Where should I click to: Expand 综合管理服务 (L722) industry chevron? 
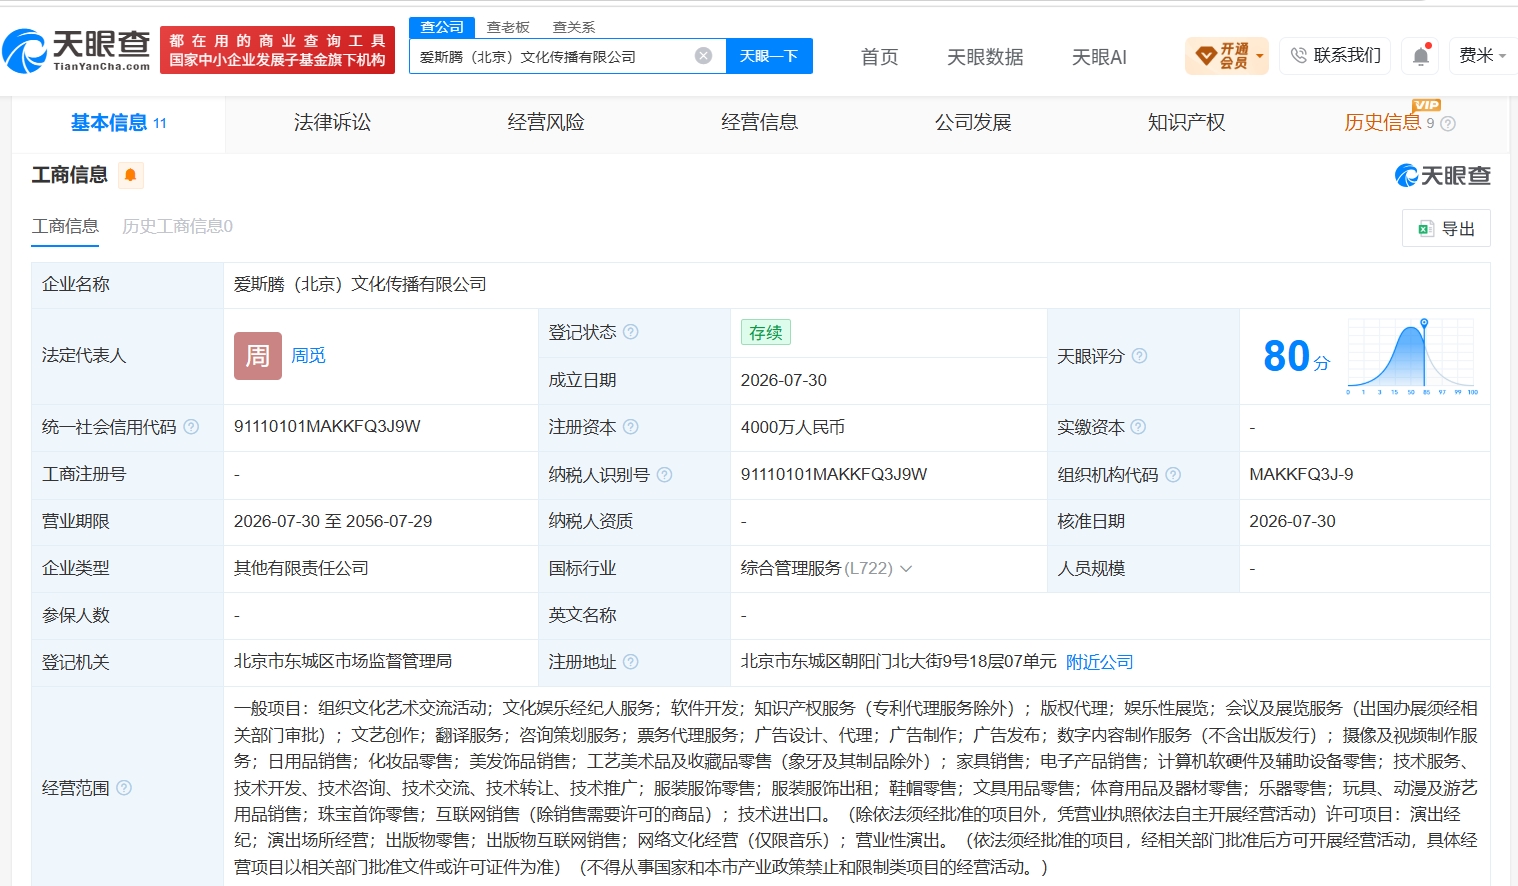[906, 568]
